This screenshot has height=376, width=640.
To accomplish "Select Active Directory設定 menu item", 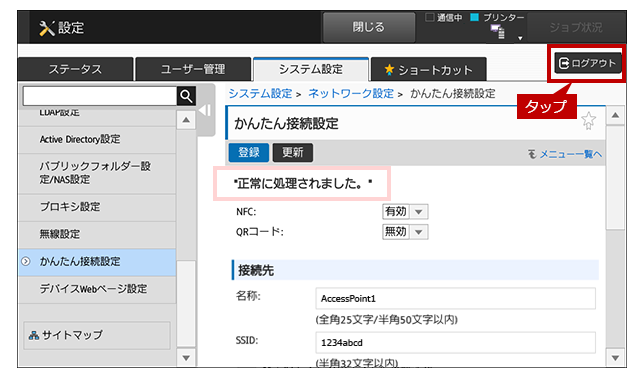I will click(x=97, y=140).
